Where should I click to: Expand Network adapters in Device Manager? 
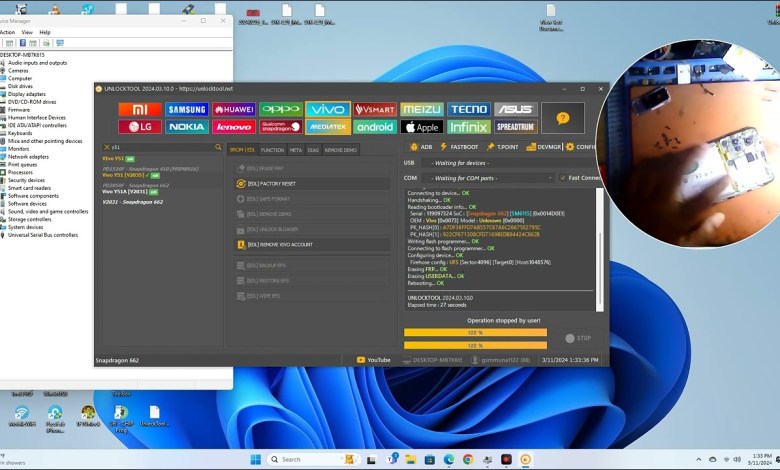point(28,156)
